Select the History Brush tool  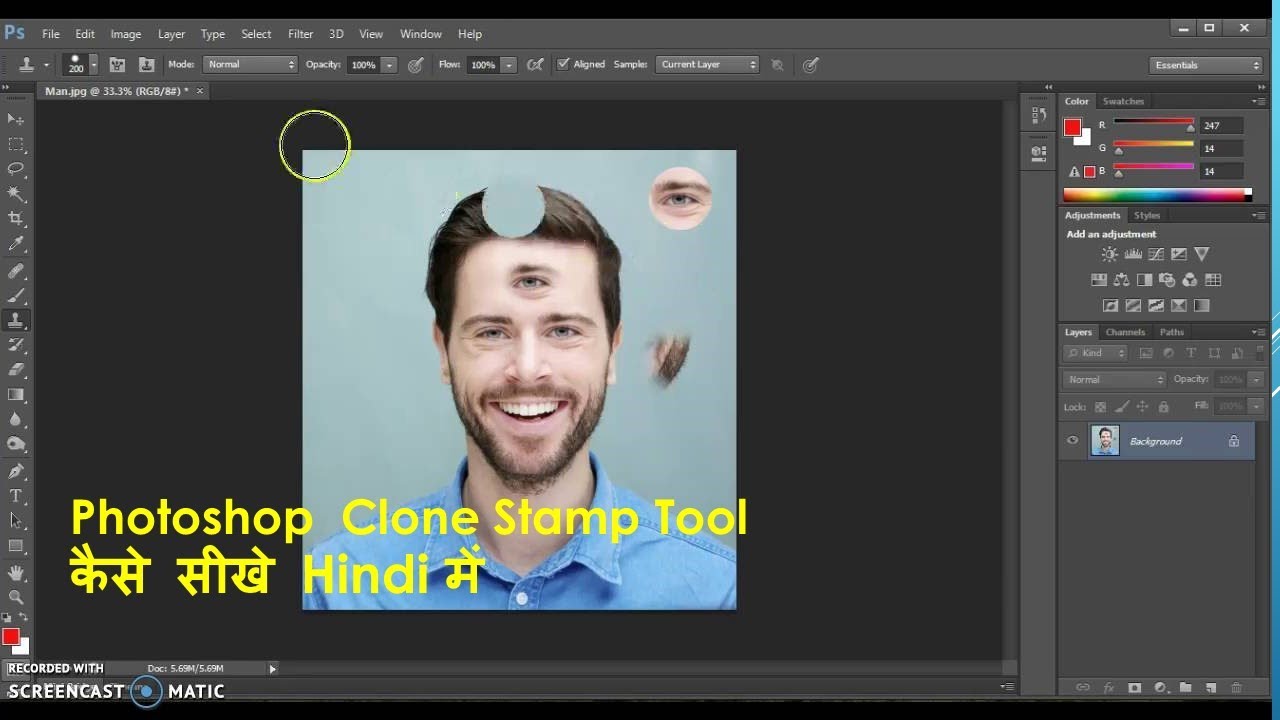coord(16,345)
